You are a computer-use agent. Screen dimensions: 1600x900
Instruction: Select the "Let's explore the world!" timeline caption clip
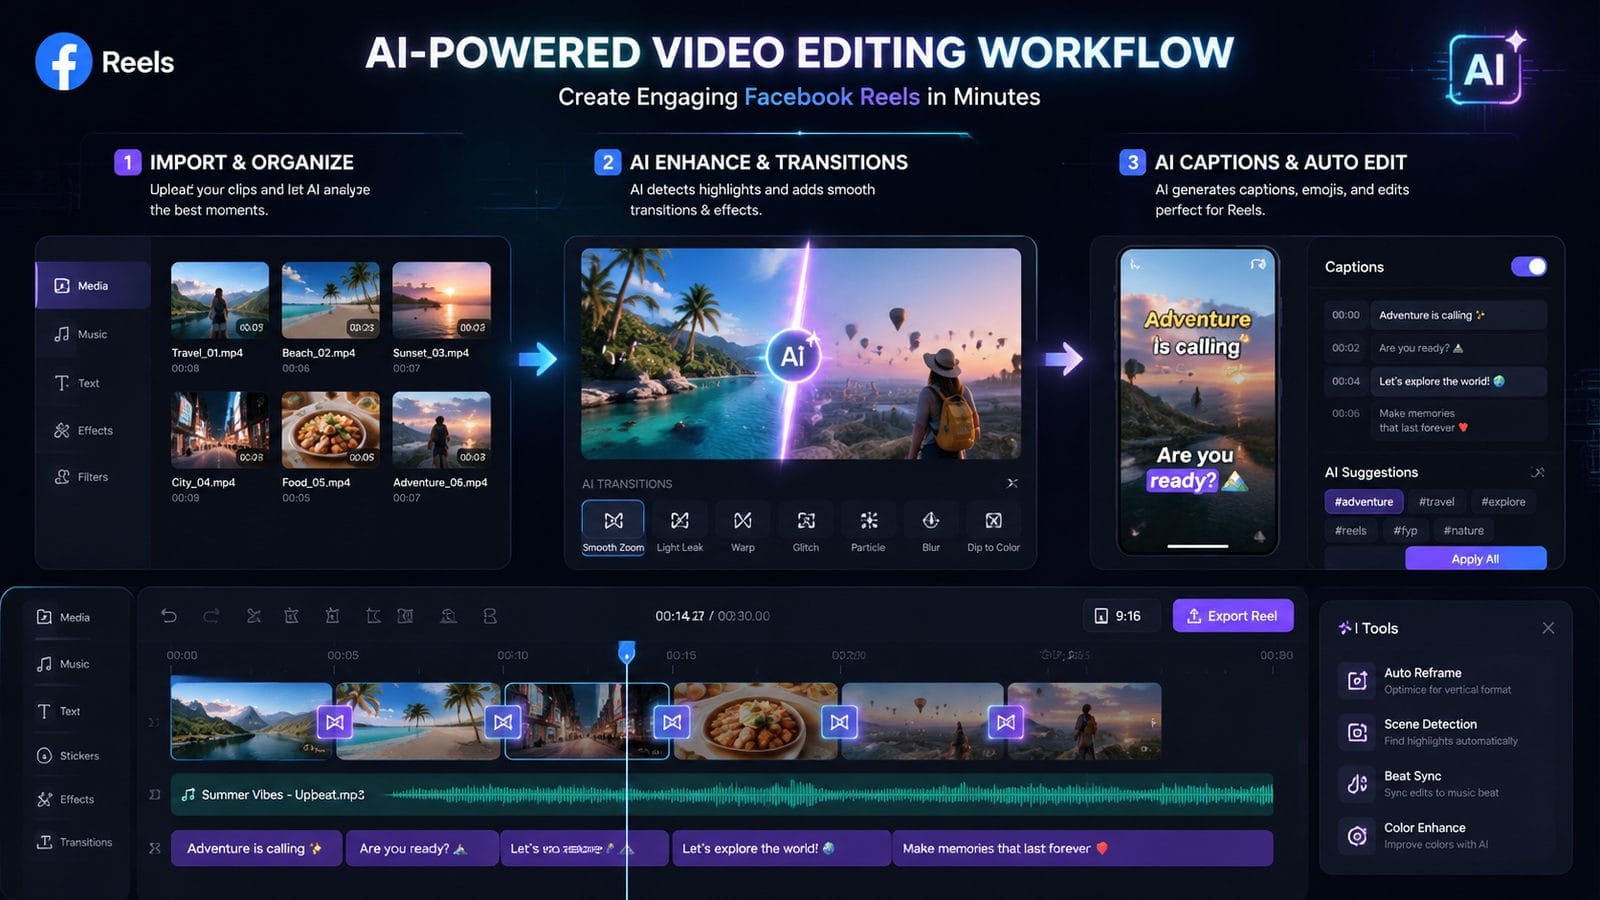click(781, 848)
